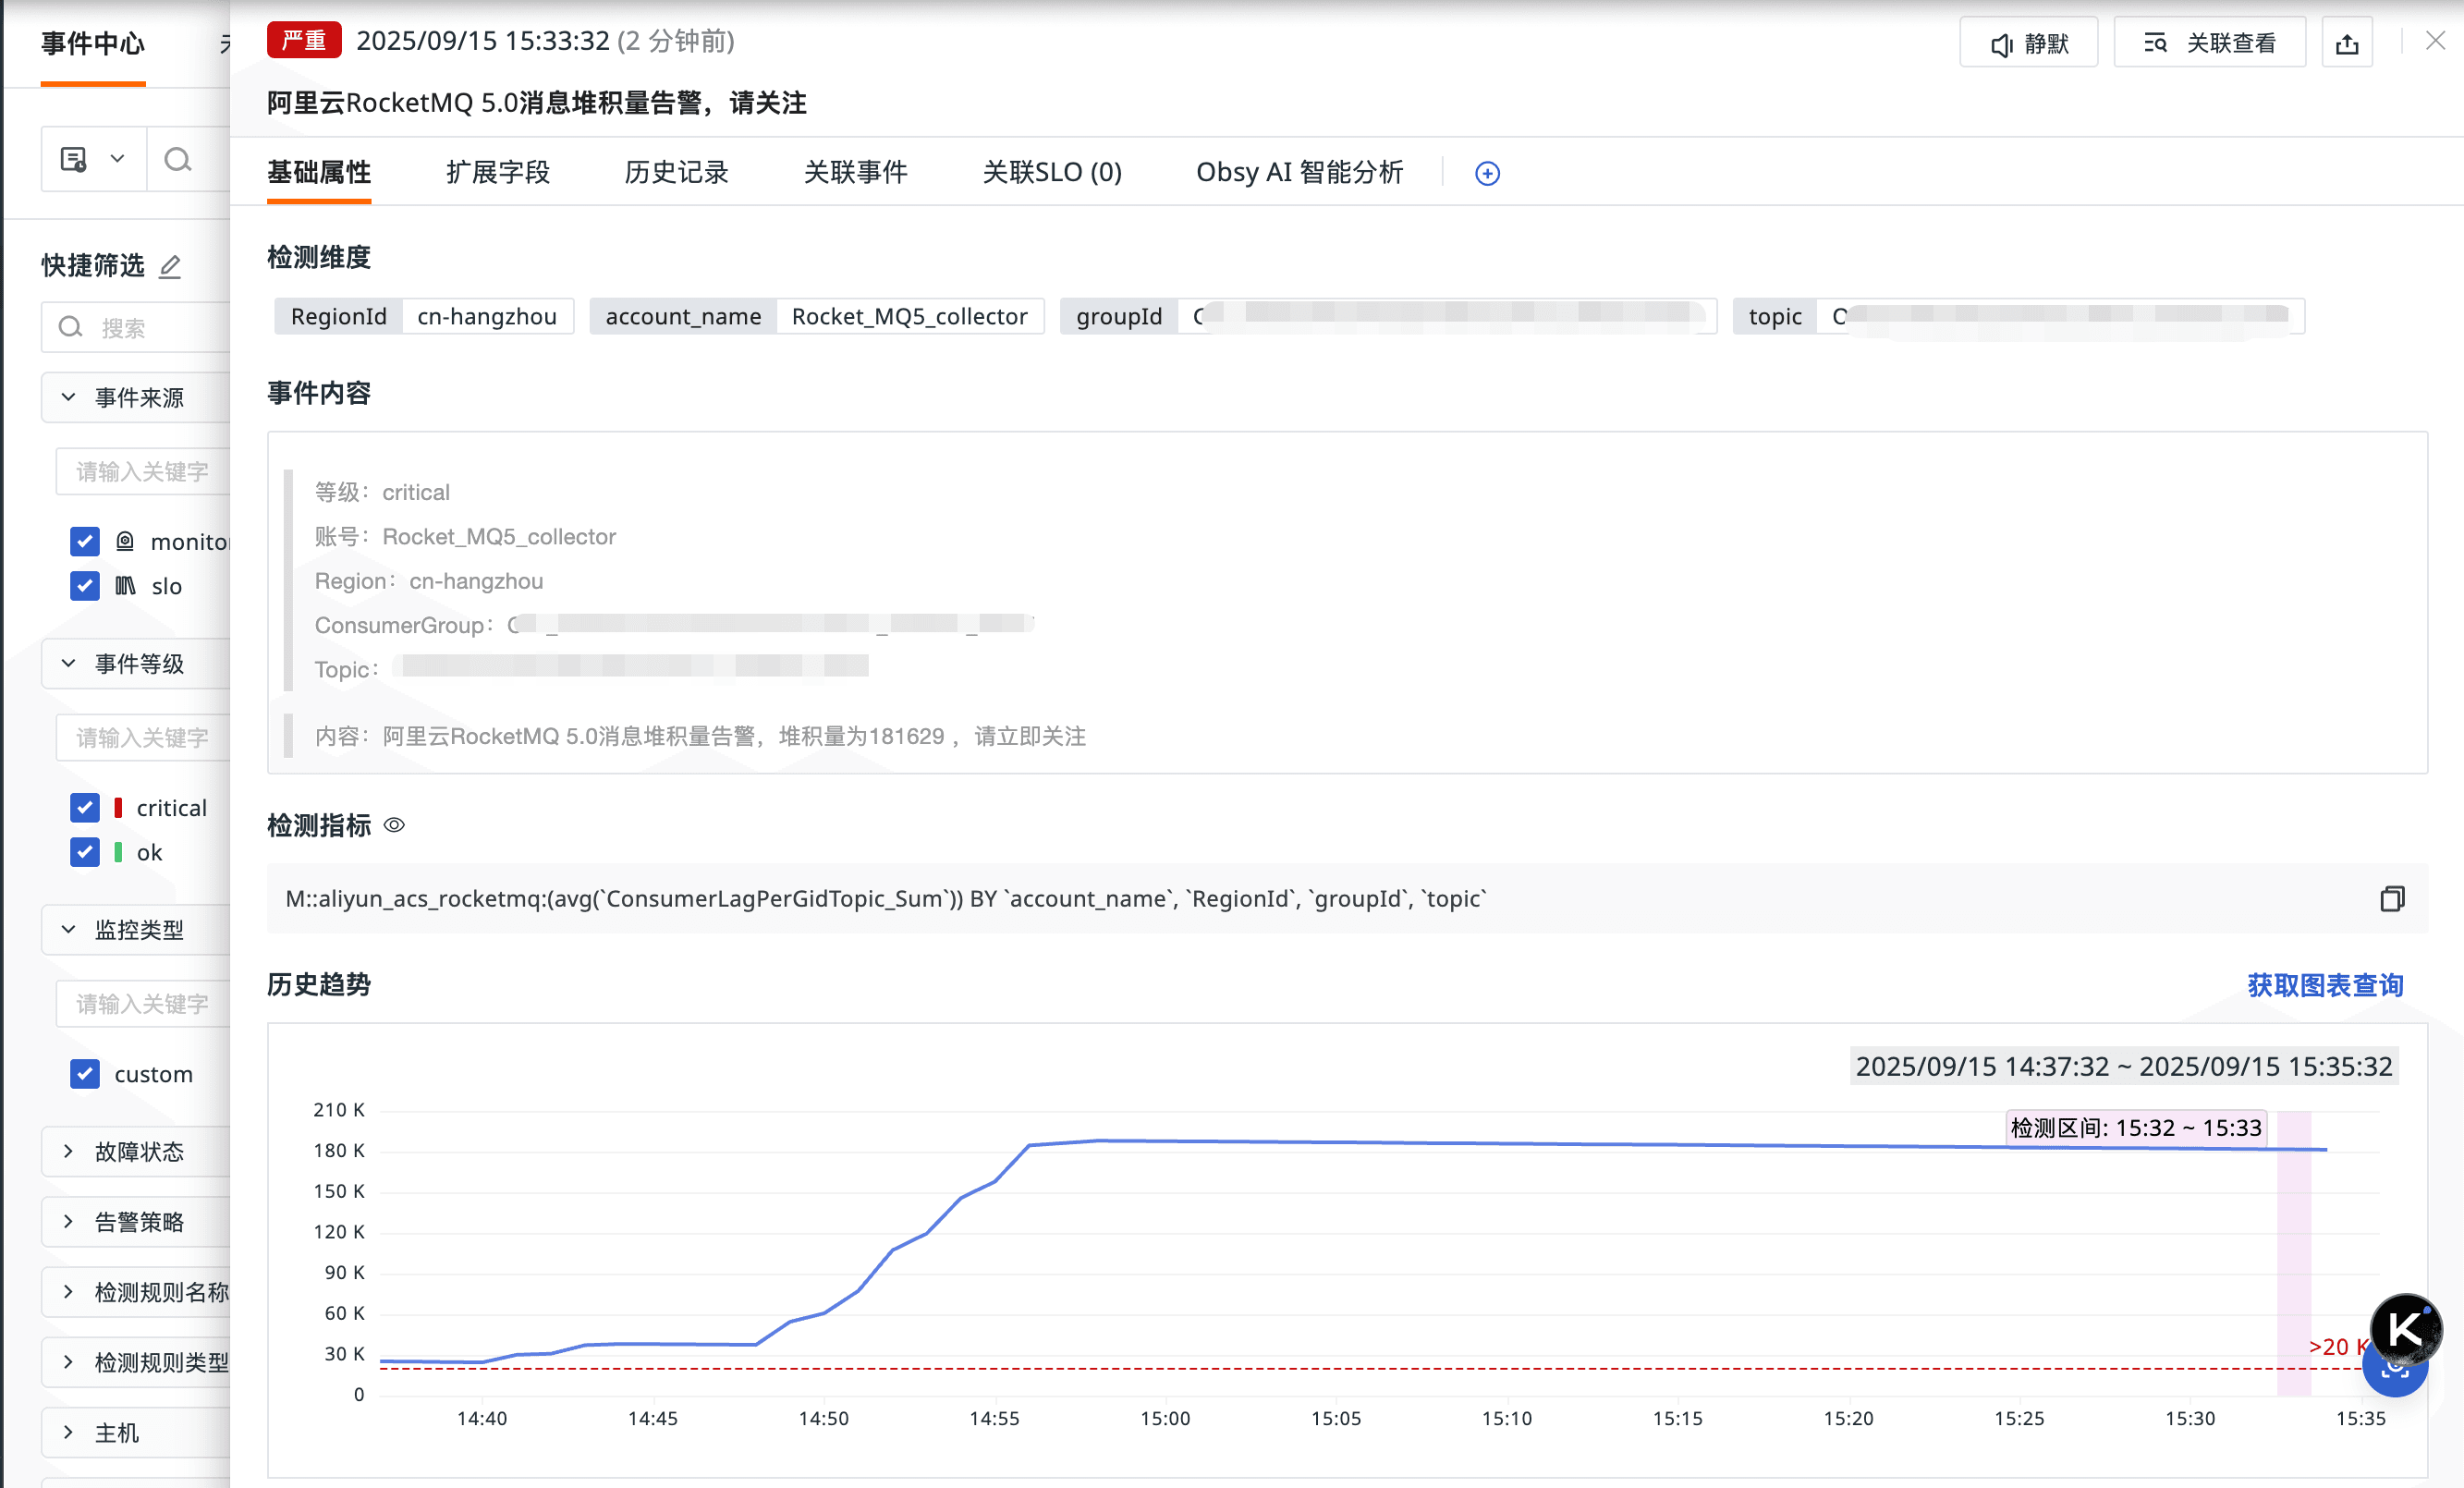
Task: Click the pencil edit icon beside 快捷筛选
Action: coord(171,266)
